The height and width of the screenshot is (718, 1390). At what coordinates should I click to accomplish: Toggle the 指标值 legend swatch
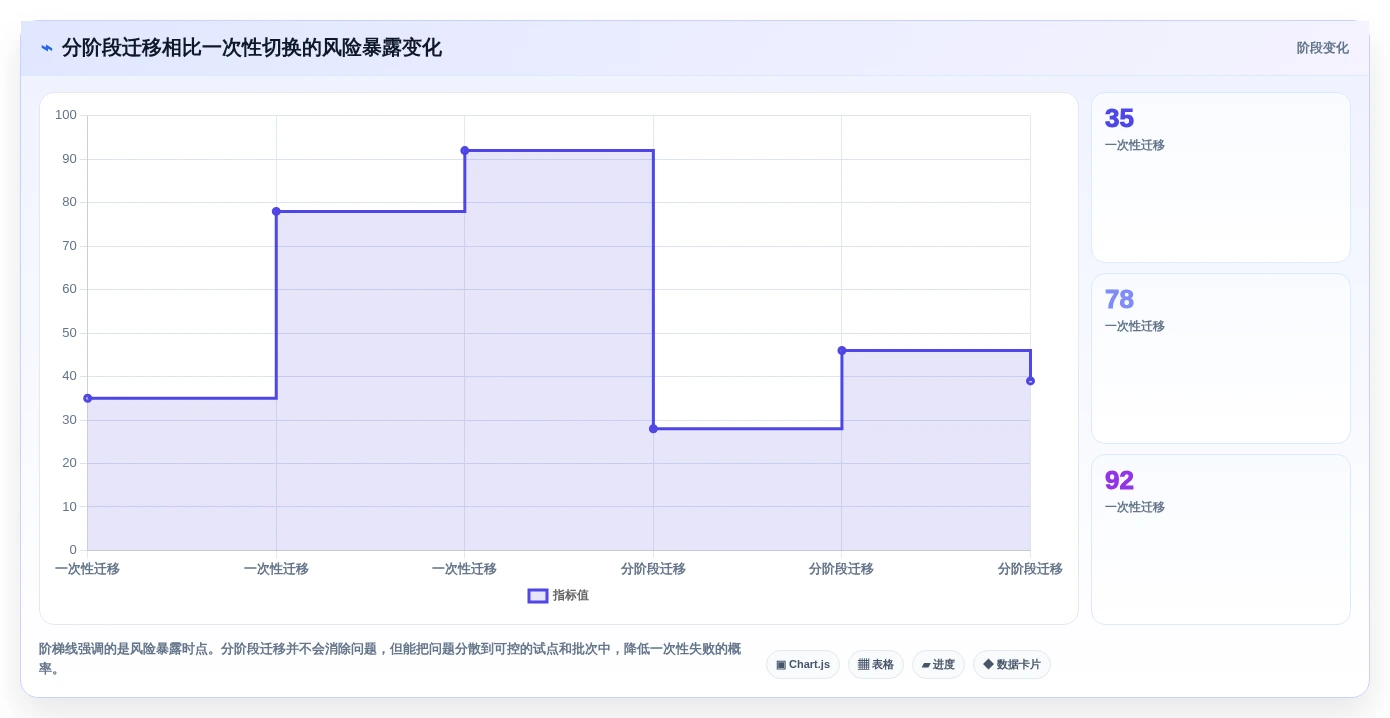(538, 596)
